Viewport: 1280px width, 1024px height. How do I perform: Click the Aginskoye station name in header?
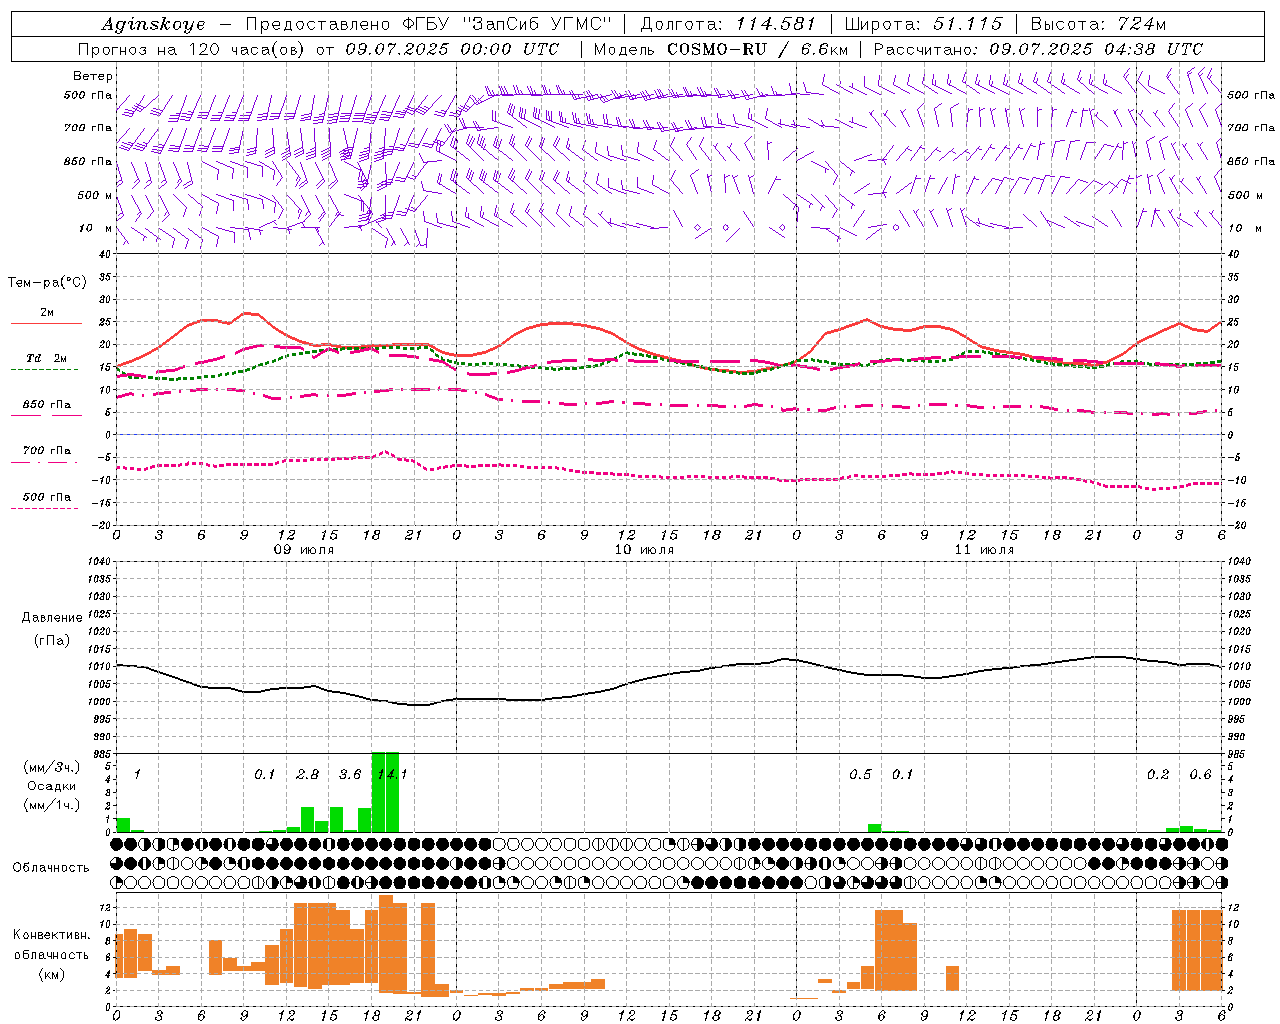(152, 24)
